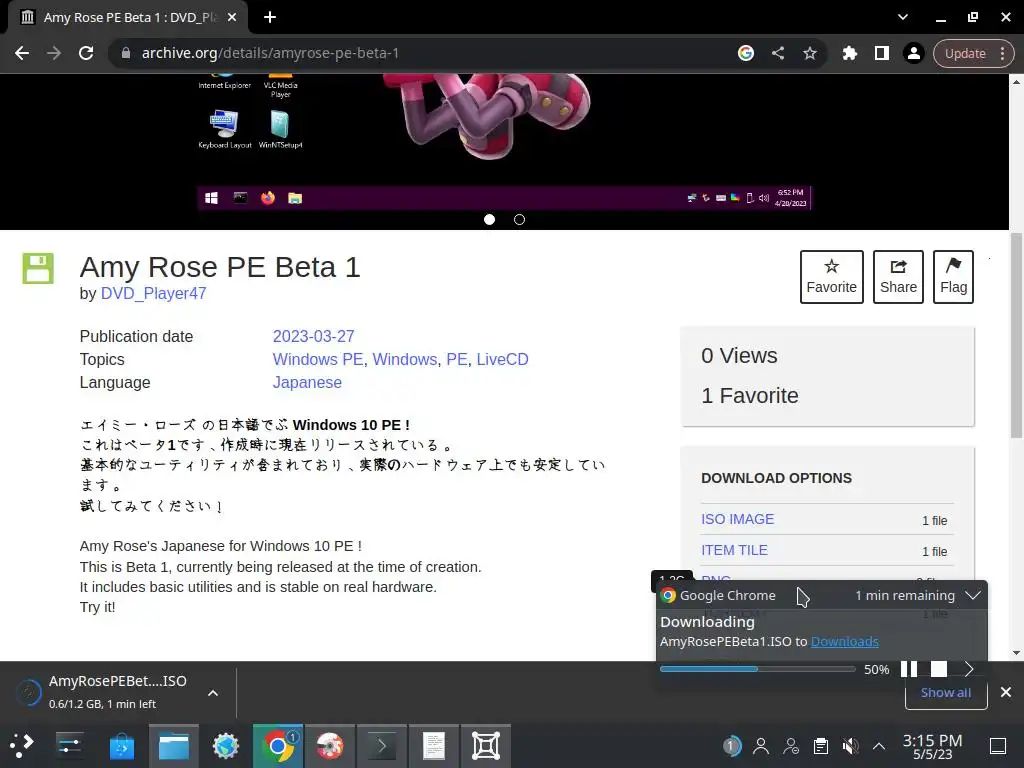This screenshot has width=1024, height=768.
Task: Open the Chrome profile avatar
Action: tap(914, 53)
